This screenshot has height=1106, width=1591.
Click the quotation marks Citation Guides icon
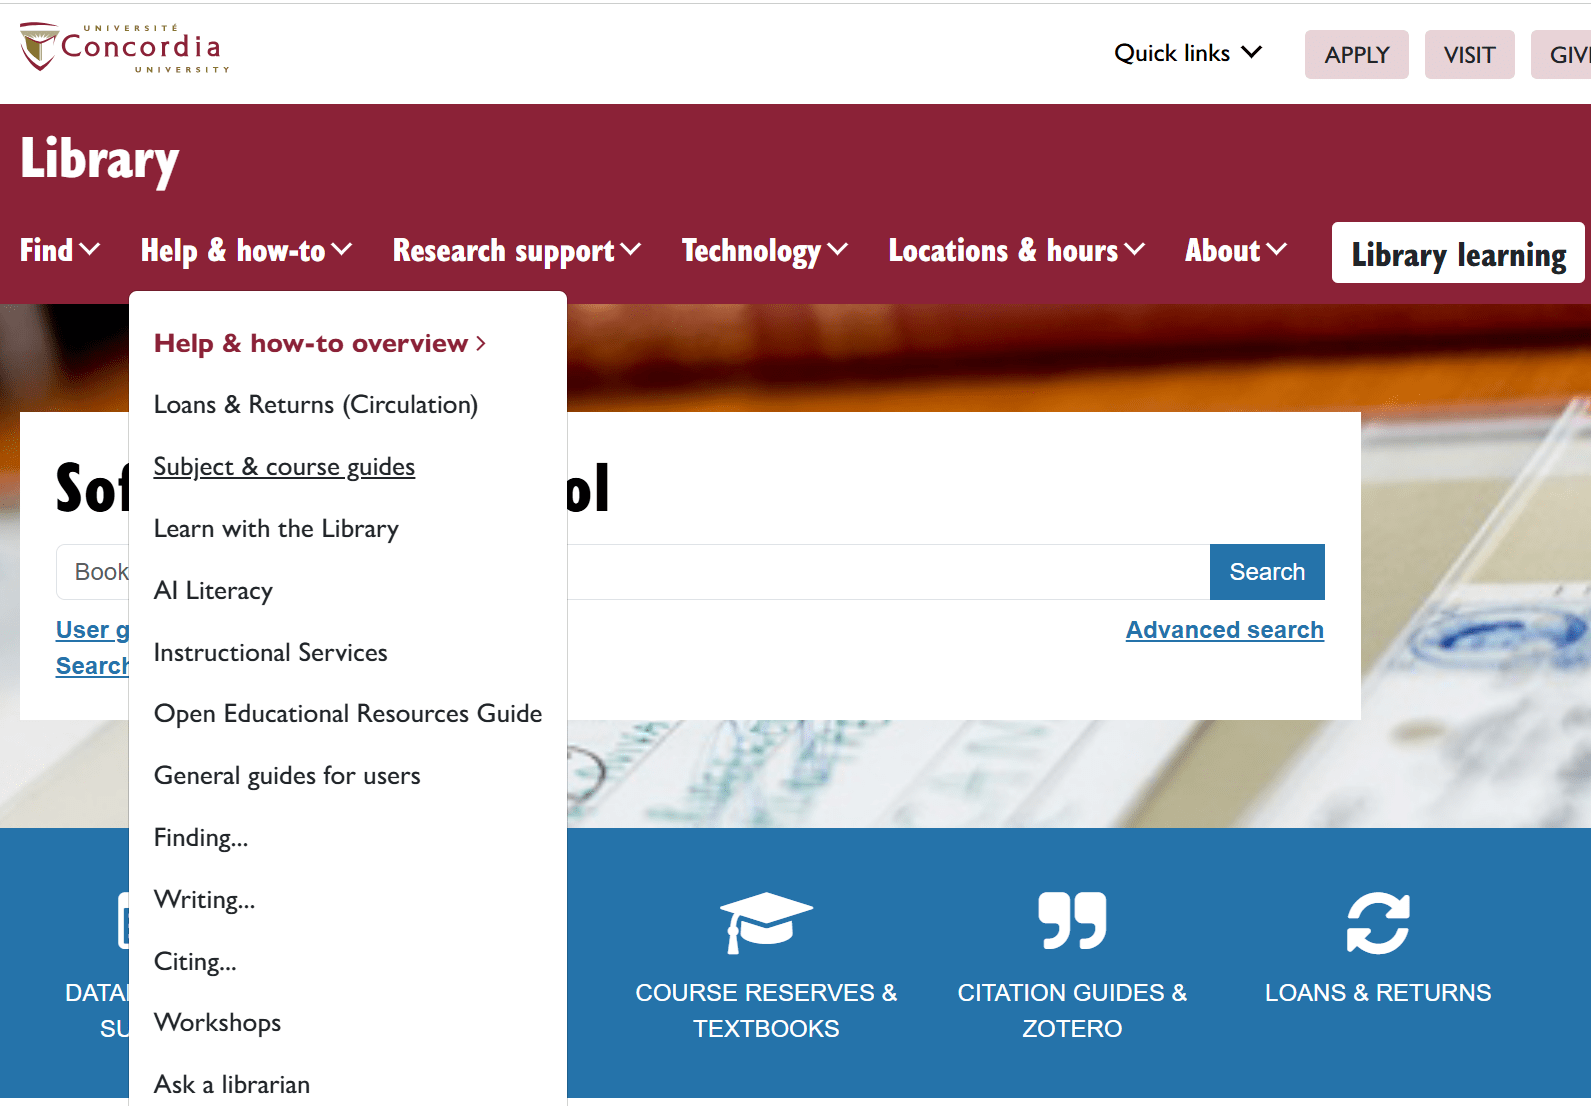point(1072,920)
